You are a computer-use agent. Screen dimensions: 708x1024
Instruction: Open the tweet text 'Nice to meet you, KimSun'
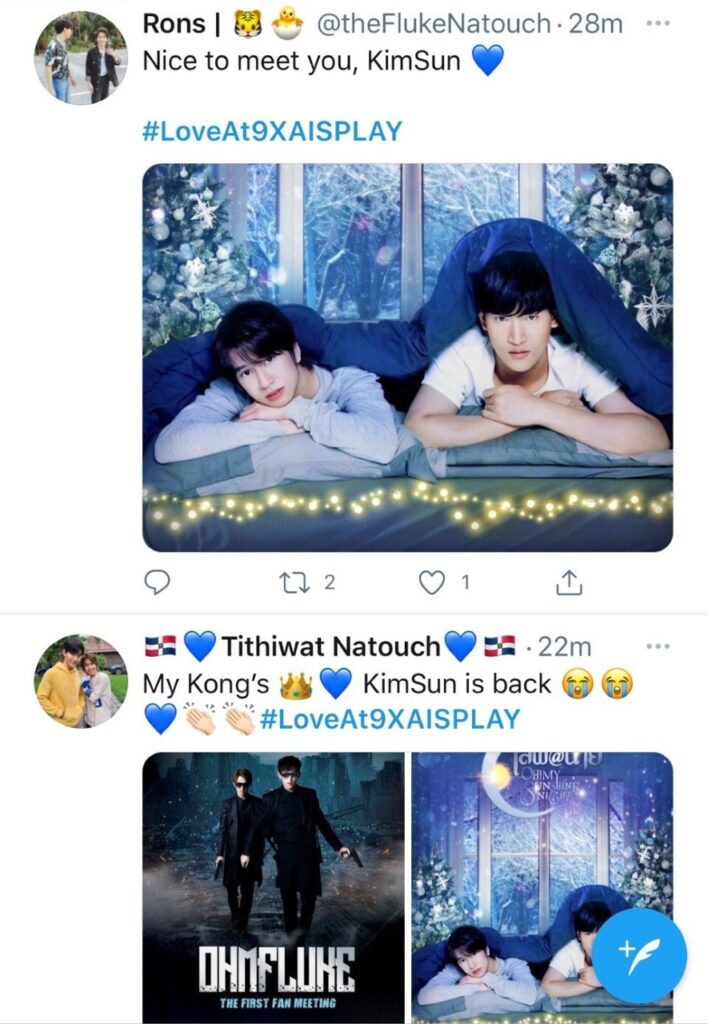click(302, 61)
